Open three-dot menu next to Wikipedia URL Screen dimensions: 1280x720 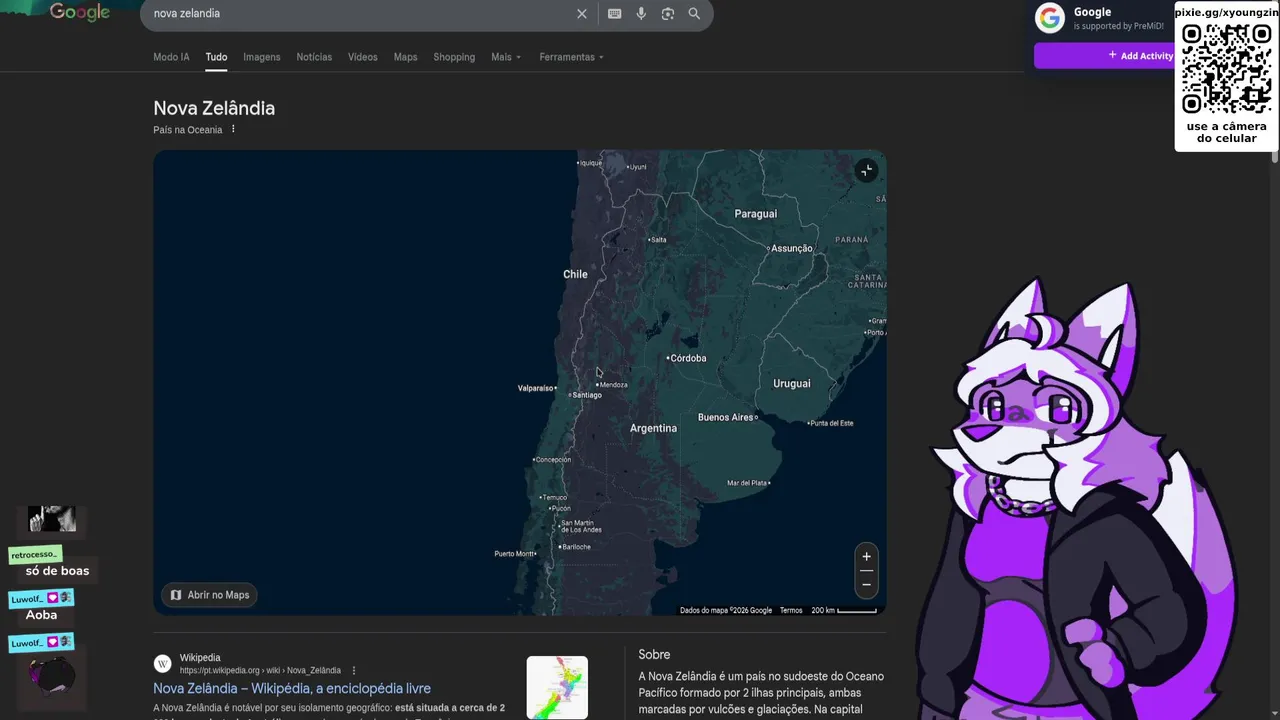pyautogui.click(x=354, y=670)
